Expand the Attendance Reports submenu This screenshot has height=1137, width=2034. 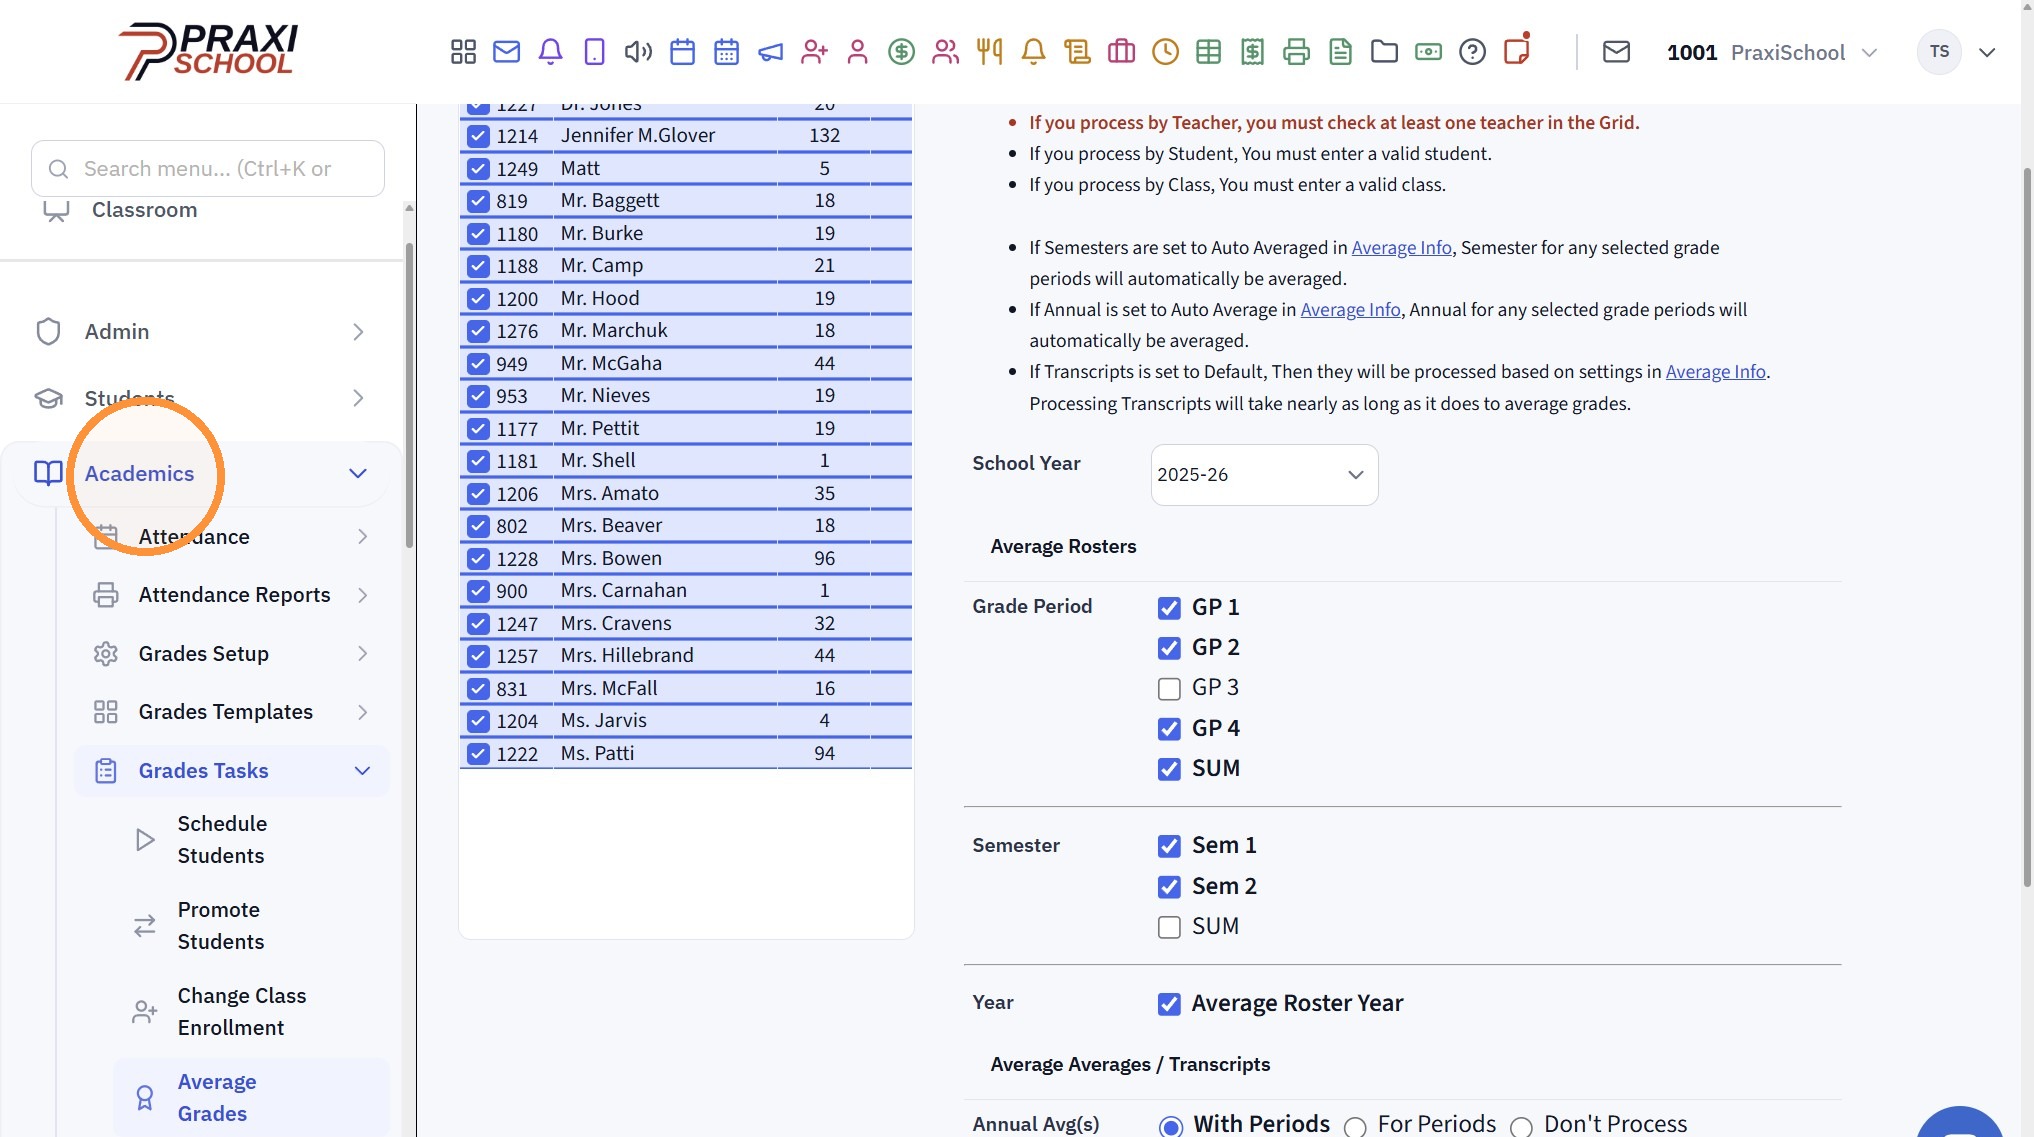coord(232,595)
